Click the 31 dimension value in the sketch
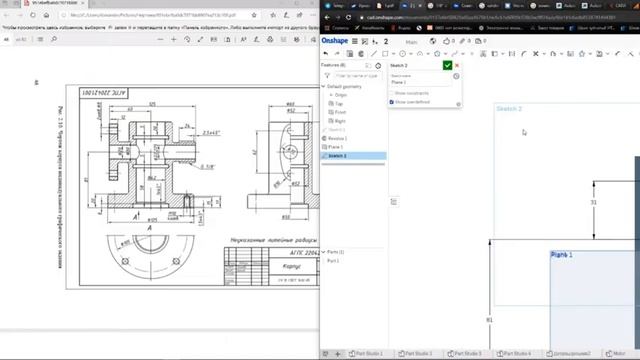Screen dimensions: 640x360 point(594,202)
